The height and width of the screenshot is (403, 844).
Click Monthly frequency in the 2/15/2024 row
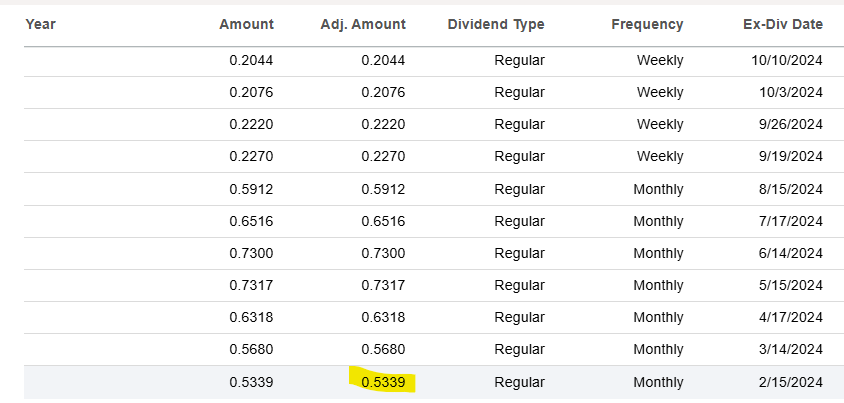click(x=658, y=383)
